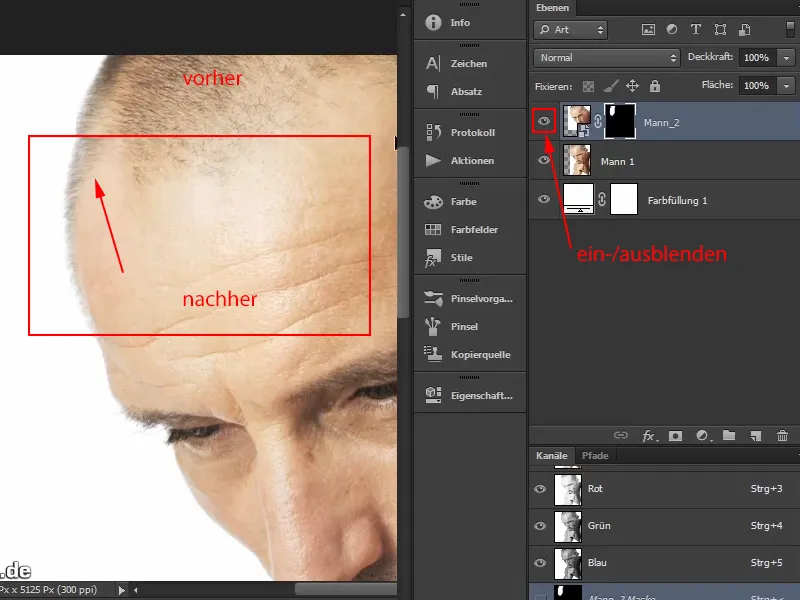Toggle mask link on Farbfüllung 1
The height and width of the screenshot is (600, 800).
[x=602, y=199]
